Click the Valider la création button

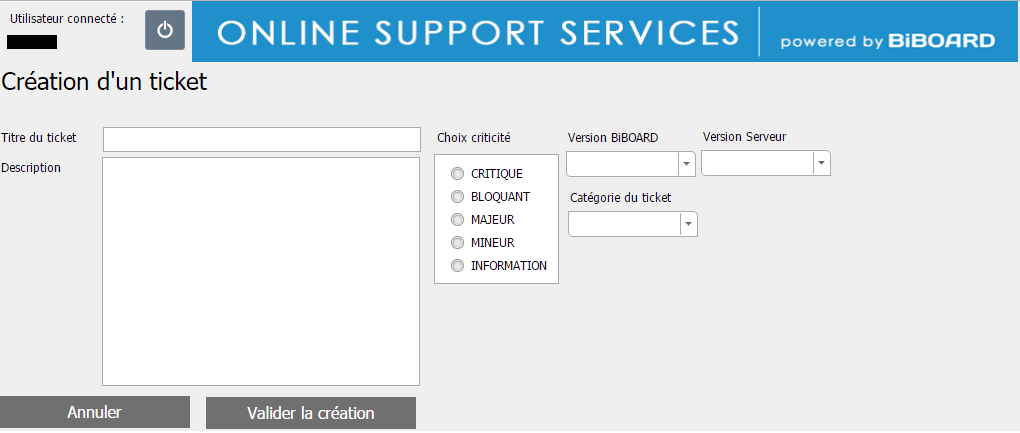point(311,413)
